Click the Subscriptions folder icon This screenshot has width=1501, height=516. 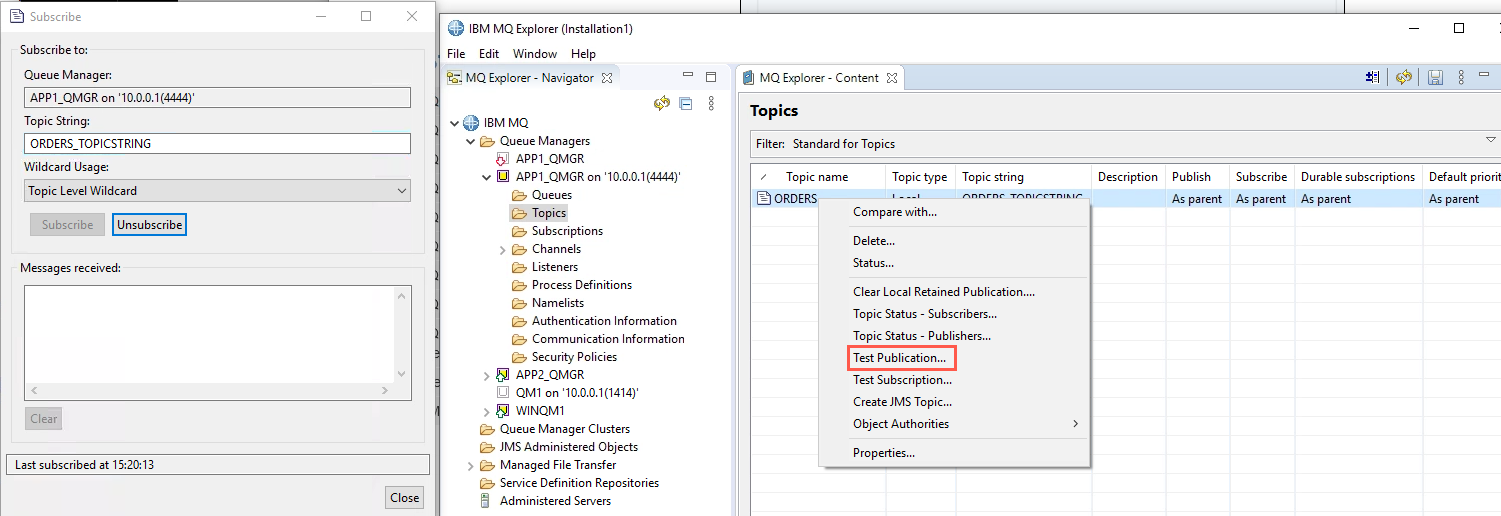tap(519, 231)
